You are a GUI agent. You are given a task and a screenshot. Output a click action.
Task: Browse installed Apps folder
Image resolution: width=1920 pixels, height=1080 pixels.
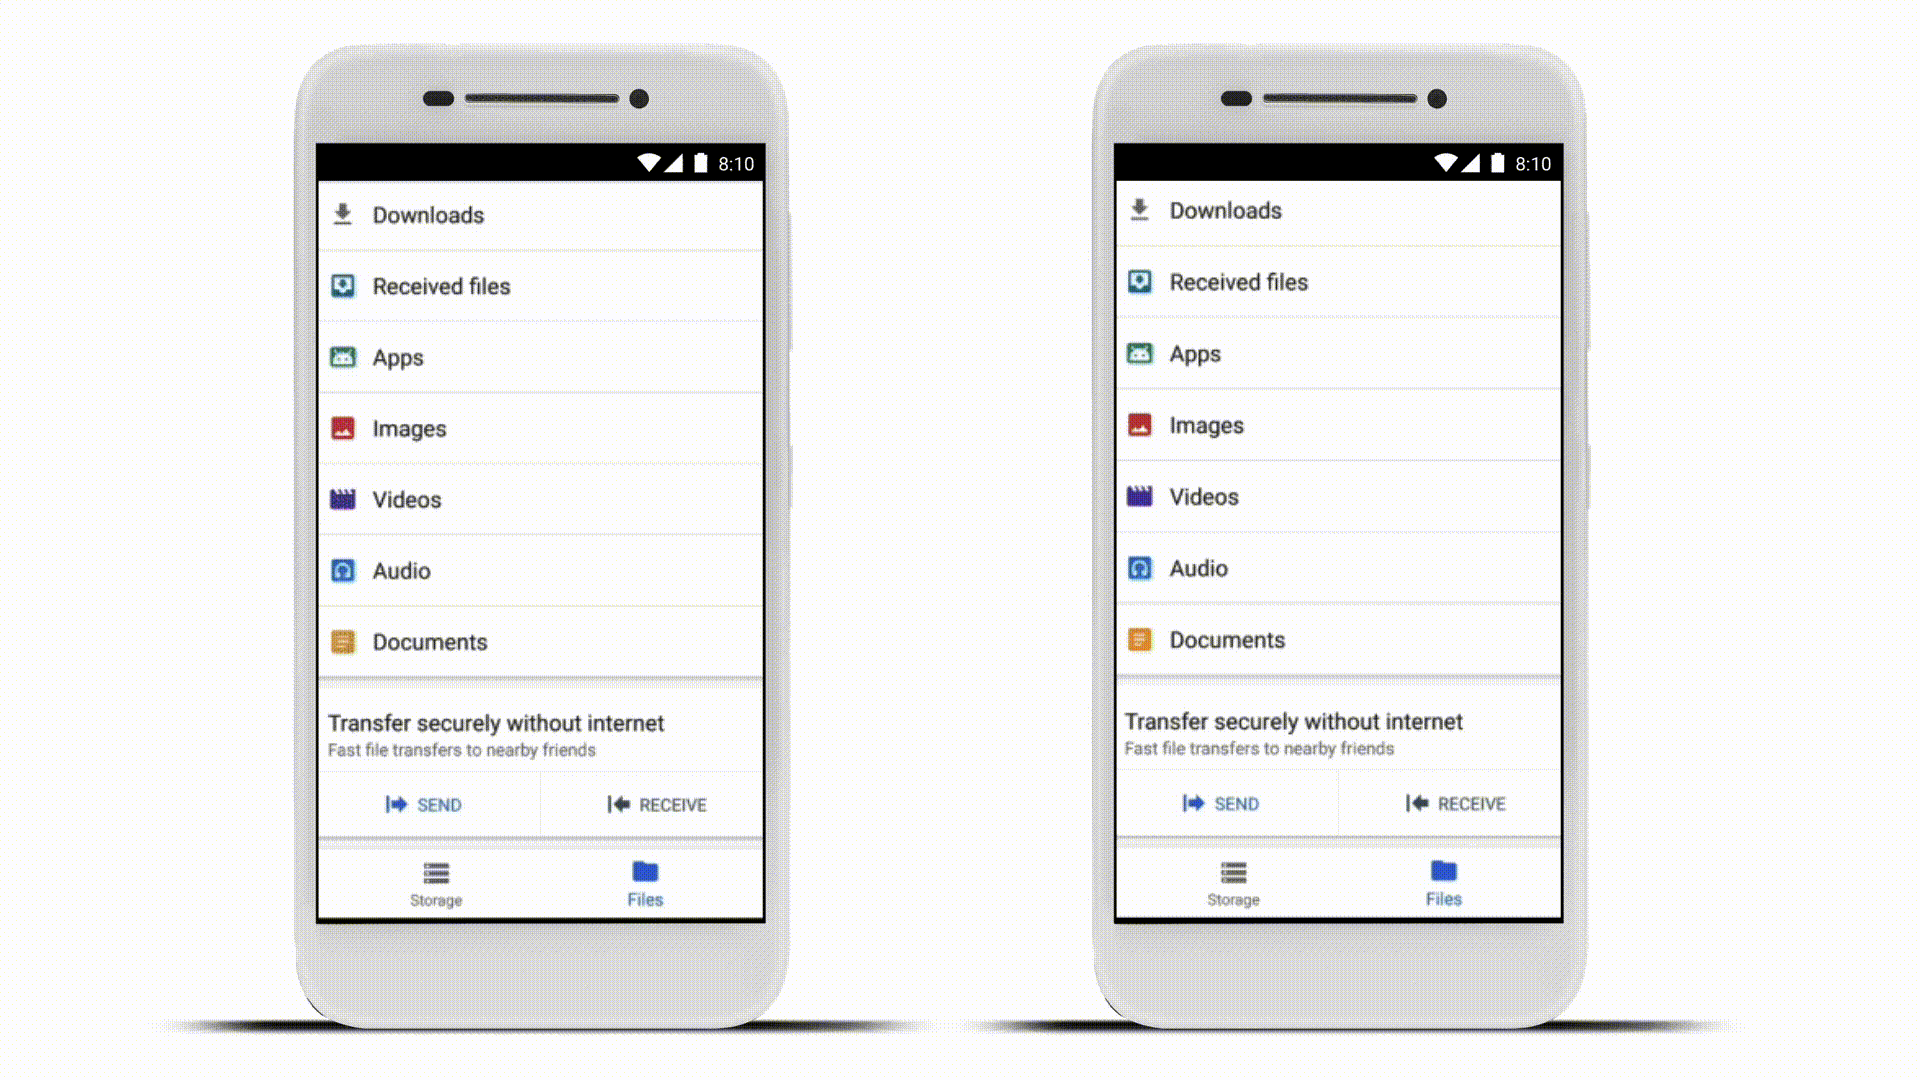coord(398,356)
